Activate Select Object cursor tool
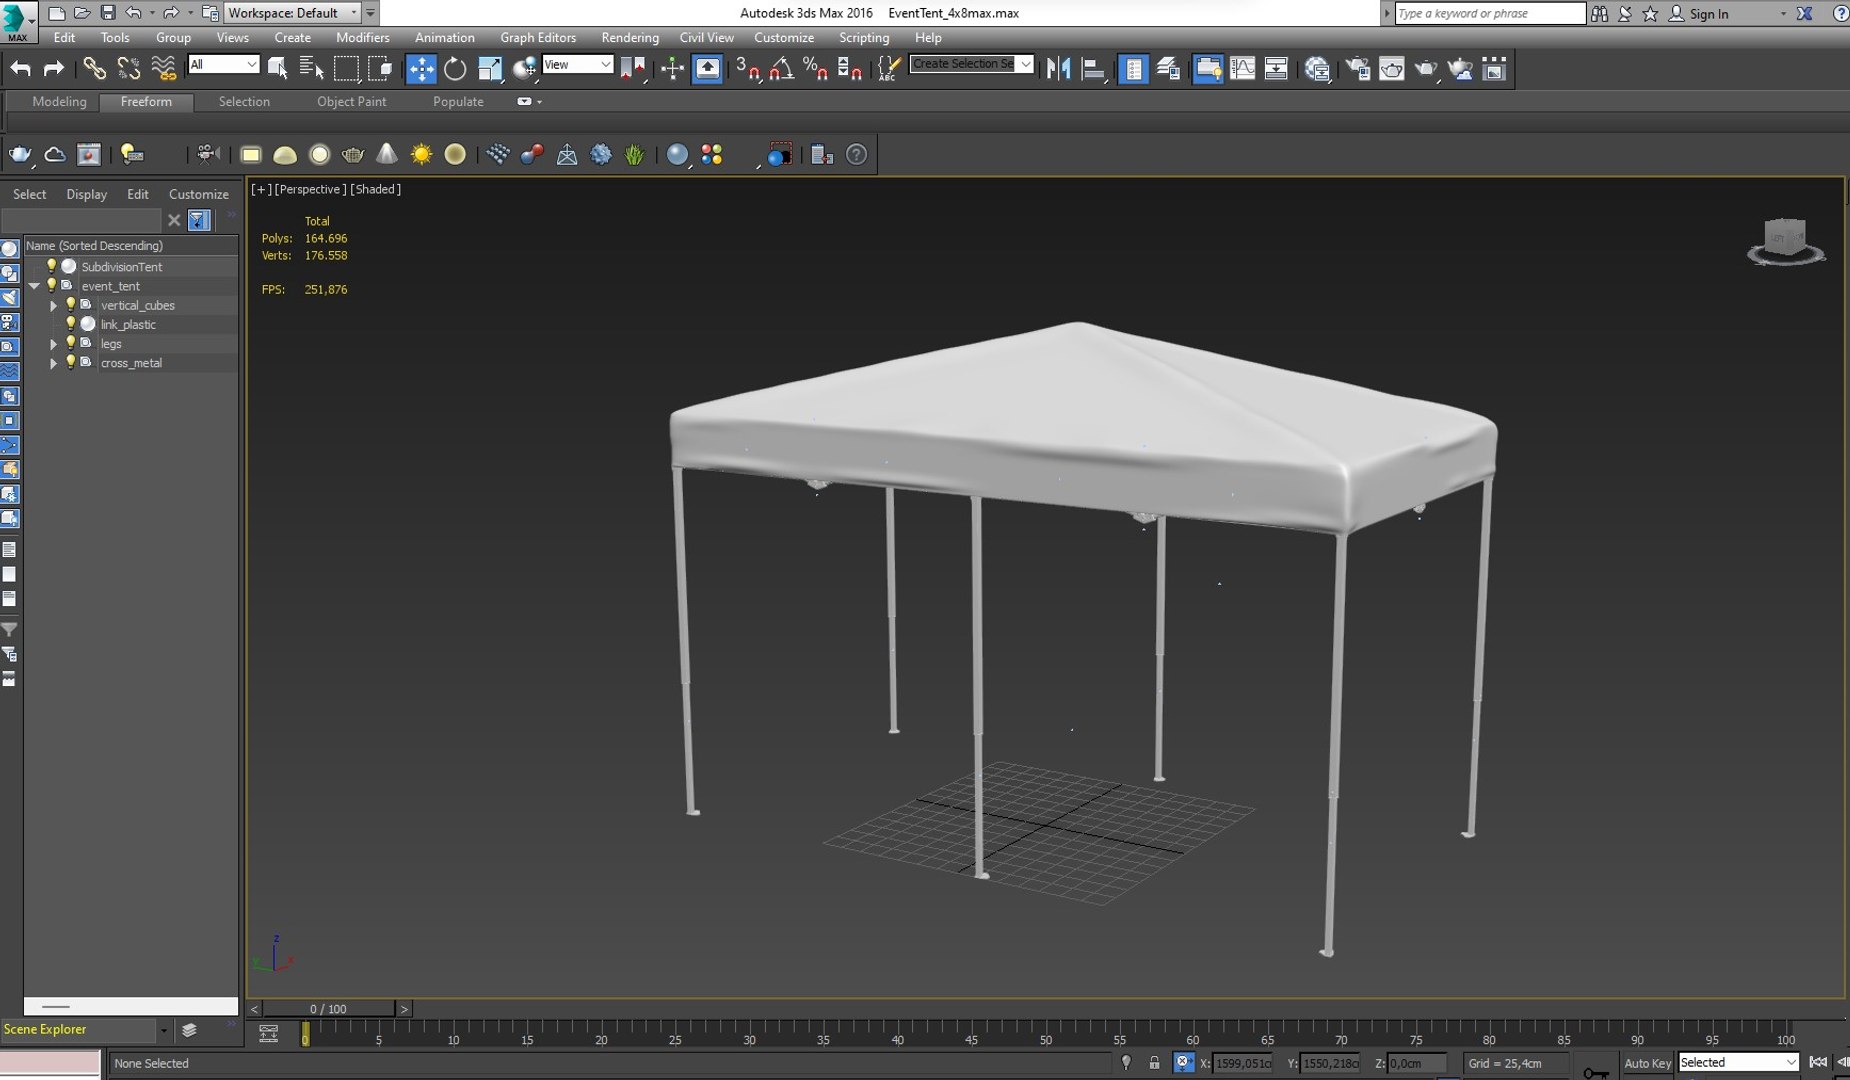The height and width of the screenshot is (1080, 1850). coord(277,68)
